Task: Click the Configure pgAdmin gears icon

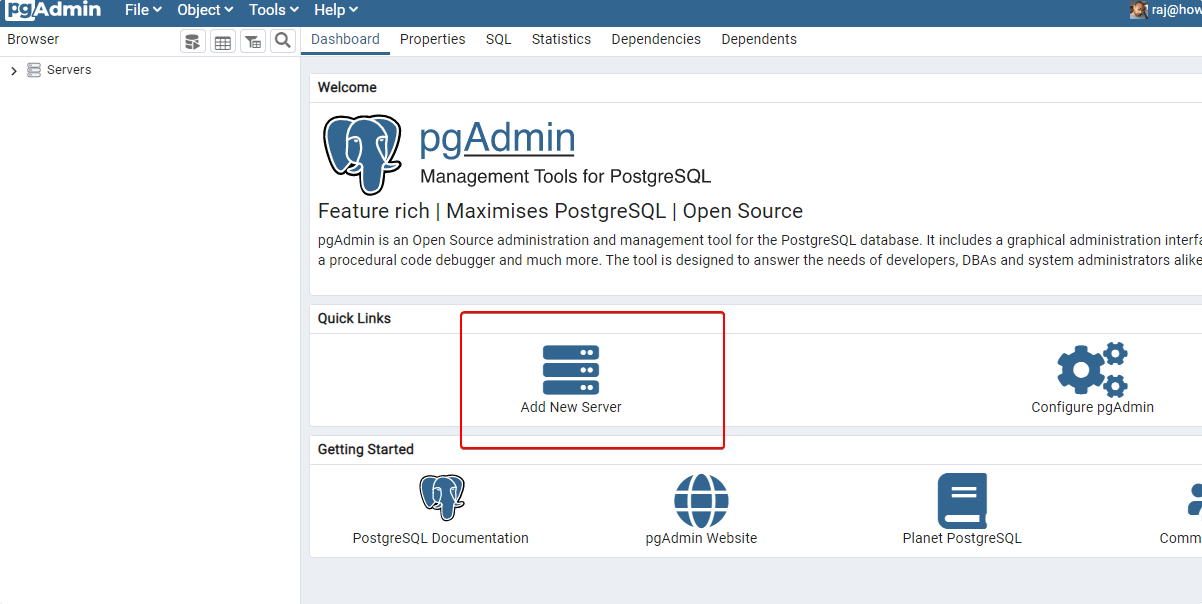Action: point(1092,369)
